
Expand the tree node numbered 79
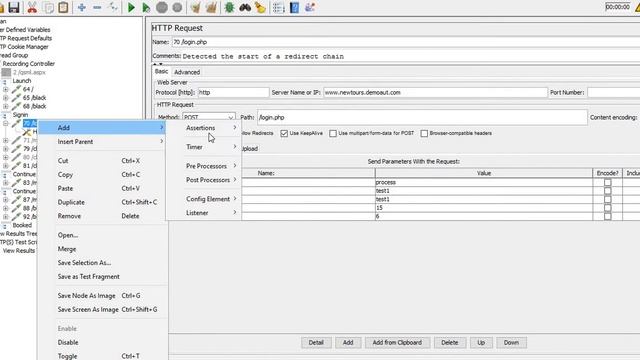point(5,149)
